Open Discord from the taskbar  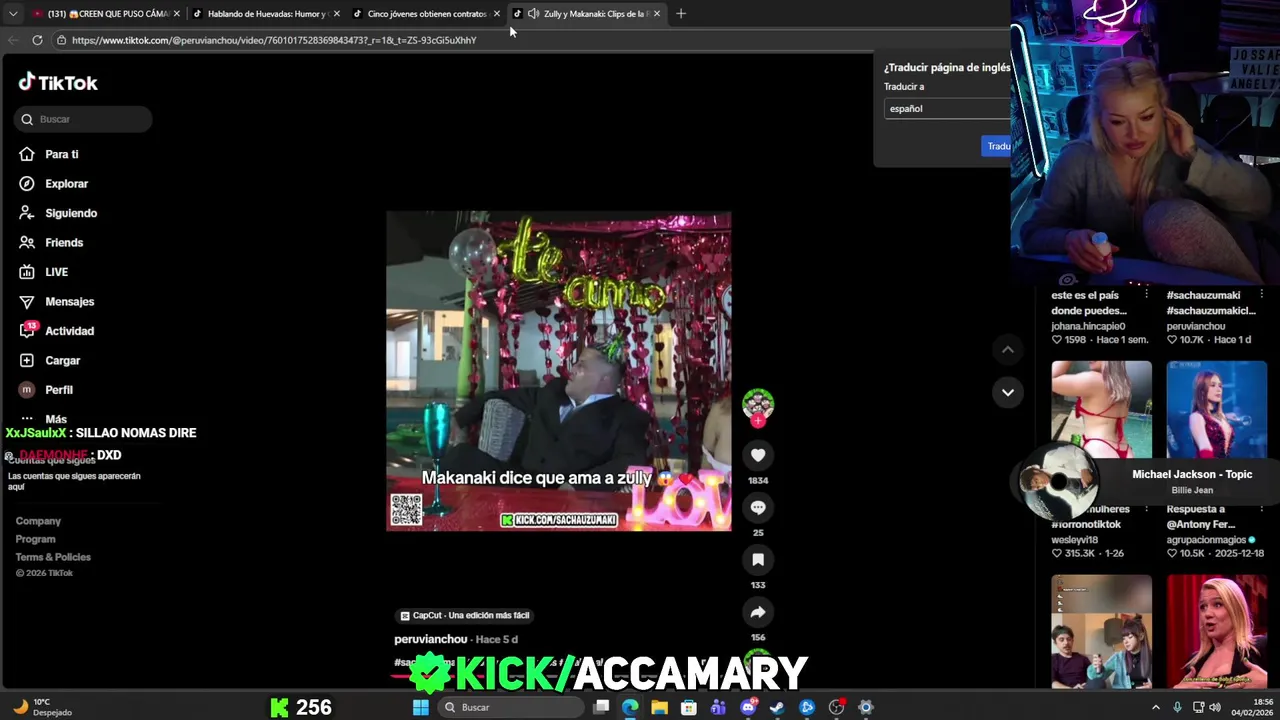748,707
